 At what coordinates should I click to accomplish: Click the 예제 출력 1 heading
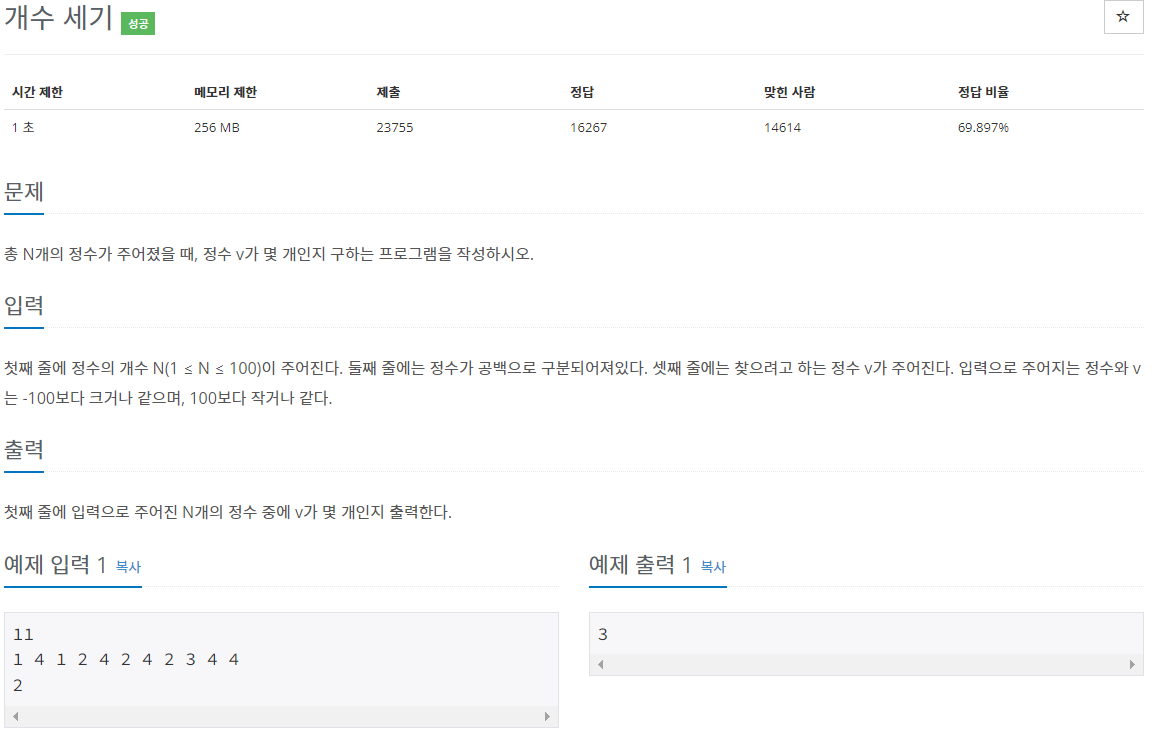click(640, 565)
